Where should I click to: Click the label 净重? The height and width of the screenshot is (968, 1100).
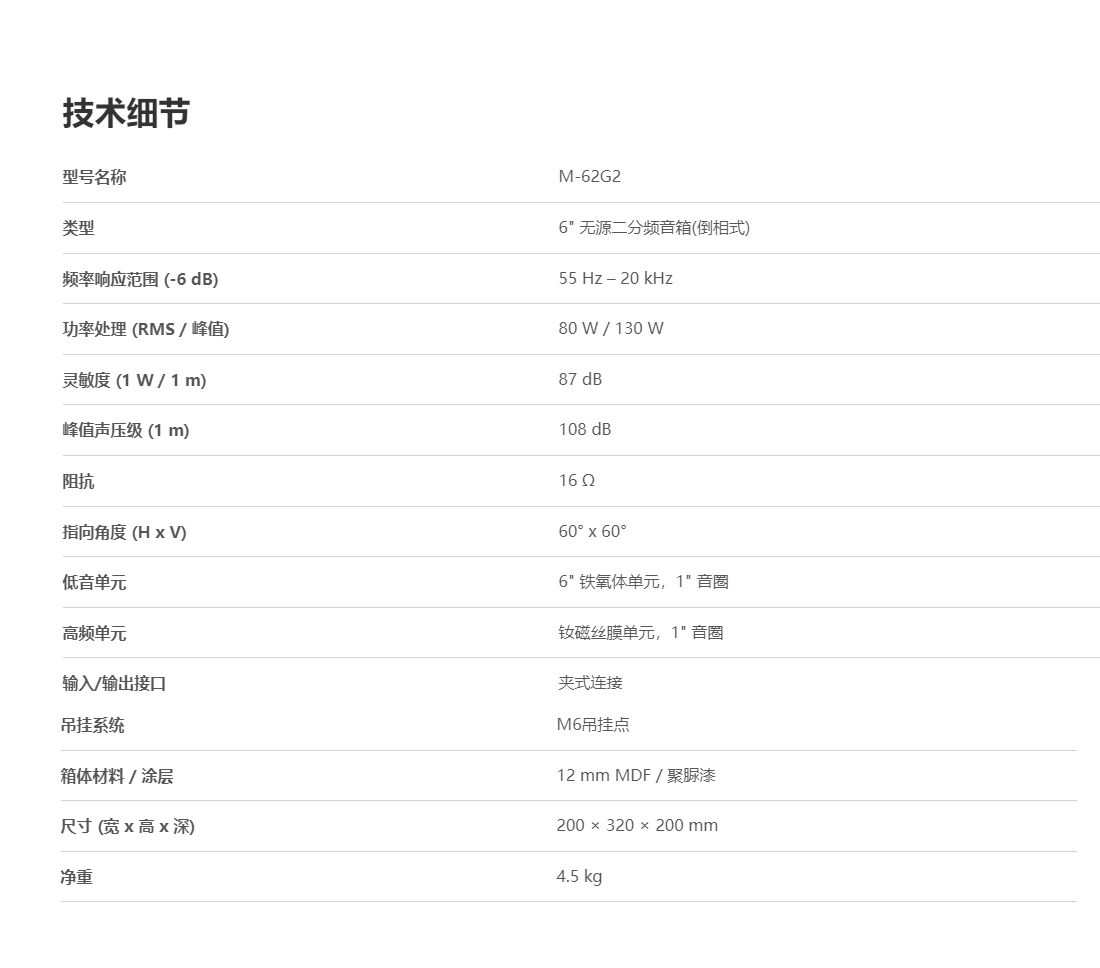pos(76,877)
